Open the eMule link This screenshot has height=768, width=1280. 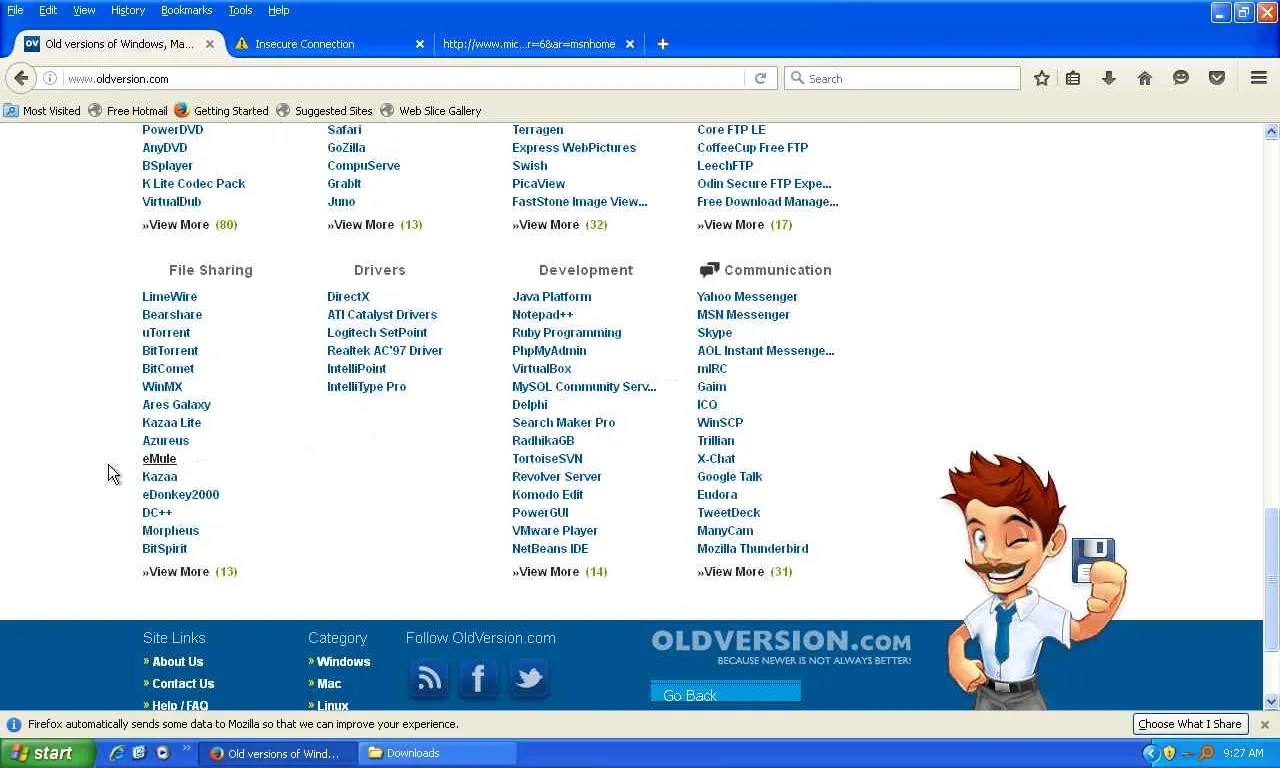[x=159, y=459]
